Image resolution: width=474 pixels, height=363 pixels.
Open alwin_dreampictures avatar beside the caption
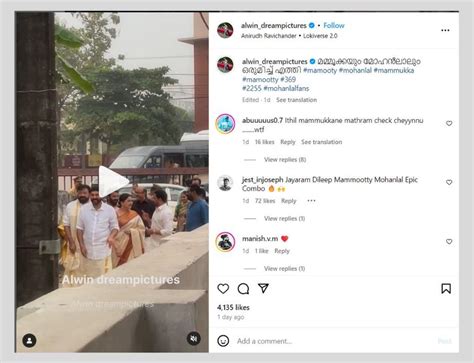click(225, 64)
